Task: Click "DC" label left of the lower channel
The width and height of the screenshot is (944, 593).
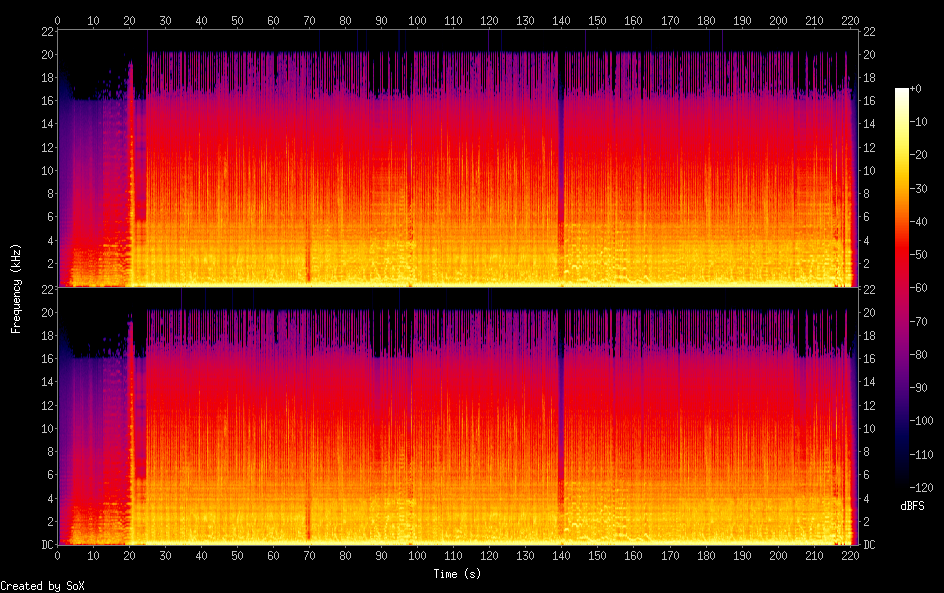Action: [48, 545]
